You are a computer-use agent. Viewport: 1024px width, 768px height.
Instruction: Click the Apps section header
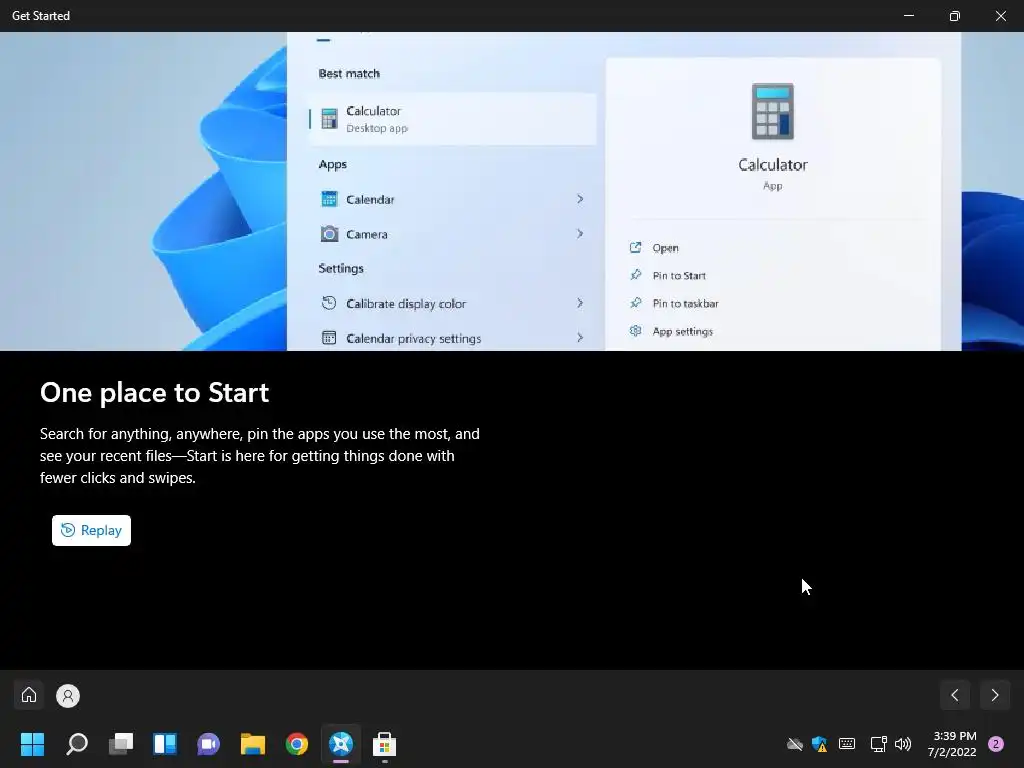332,165
